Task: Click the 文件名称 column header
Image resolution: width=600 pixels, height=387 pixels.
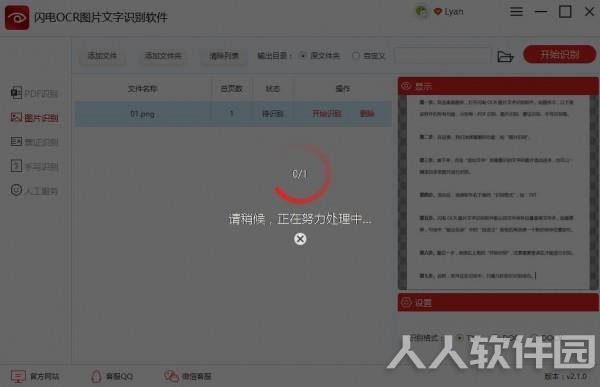Action: (142, 89)
